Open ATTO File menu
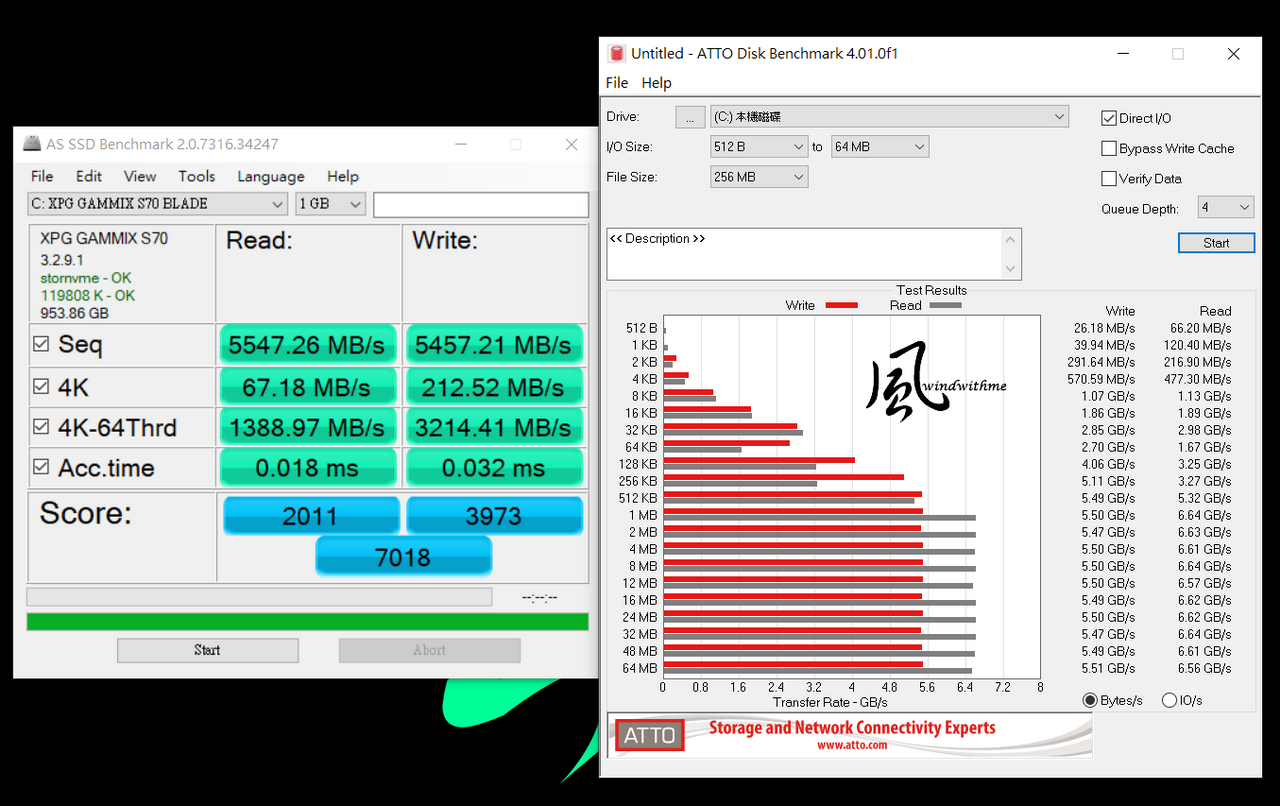This screenshot has width=1280, height=806. (617, 83)
